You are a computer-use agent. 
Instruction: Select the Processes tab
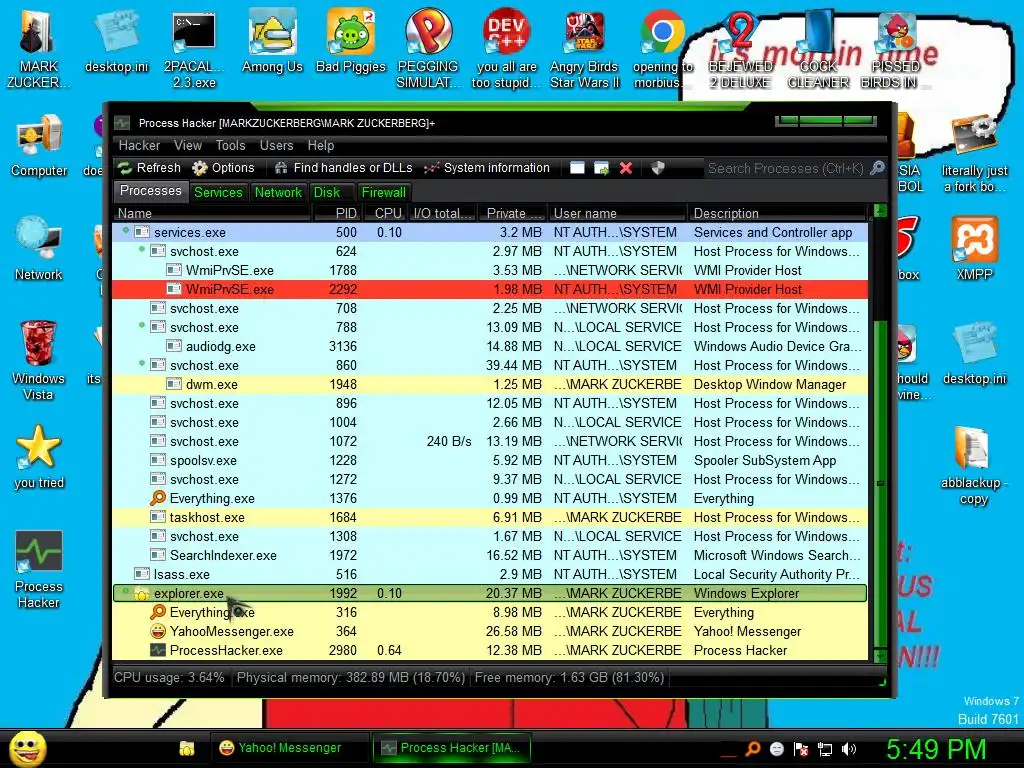tap(151, 191)
